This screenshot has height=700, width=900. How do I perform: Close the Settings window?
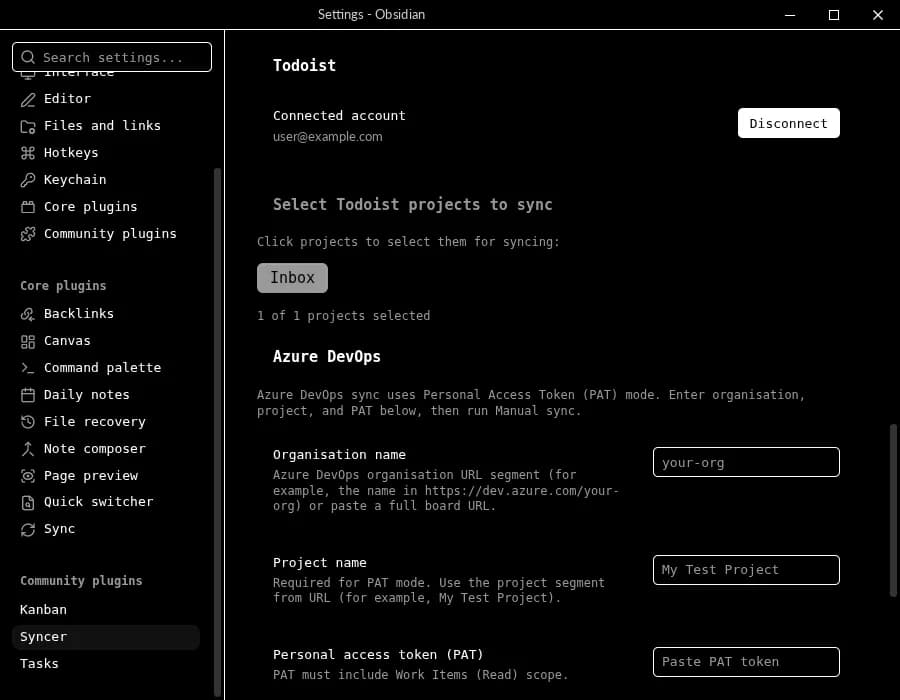coord(878,15)
